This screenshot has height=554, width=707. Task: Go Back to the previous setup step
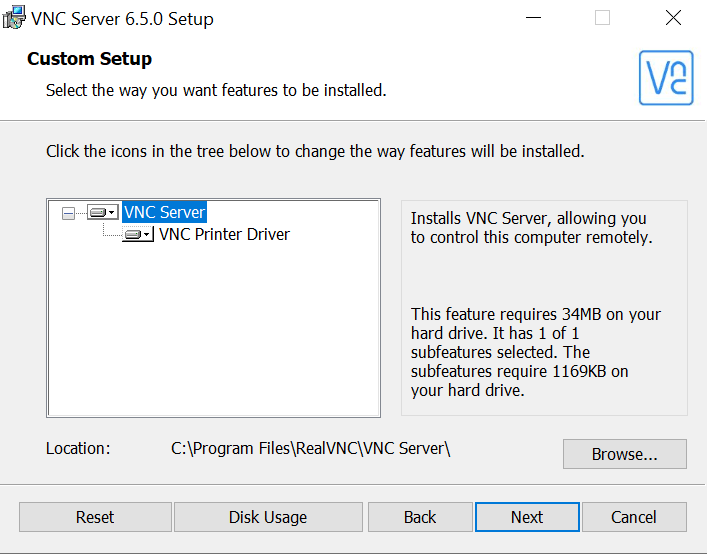pyautogui.click(x=420, y=517)
